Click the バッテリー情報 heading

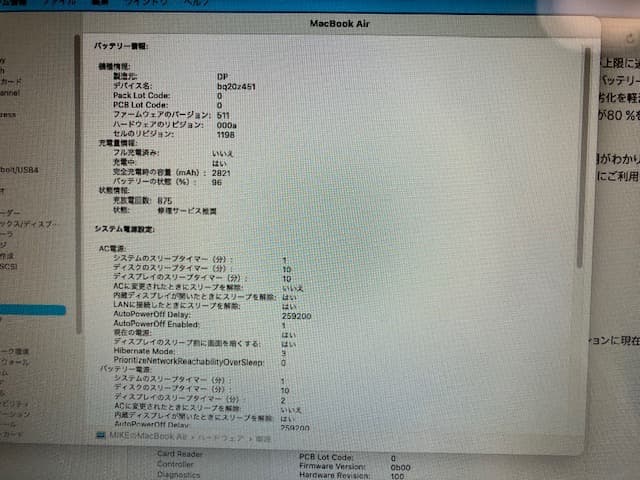click(x=122, y=46)
